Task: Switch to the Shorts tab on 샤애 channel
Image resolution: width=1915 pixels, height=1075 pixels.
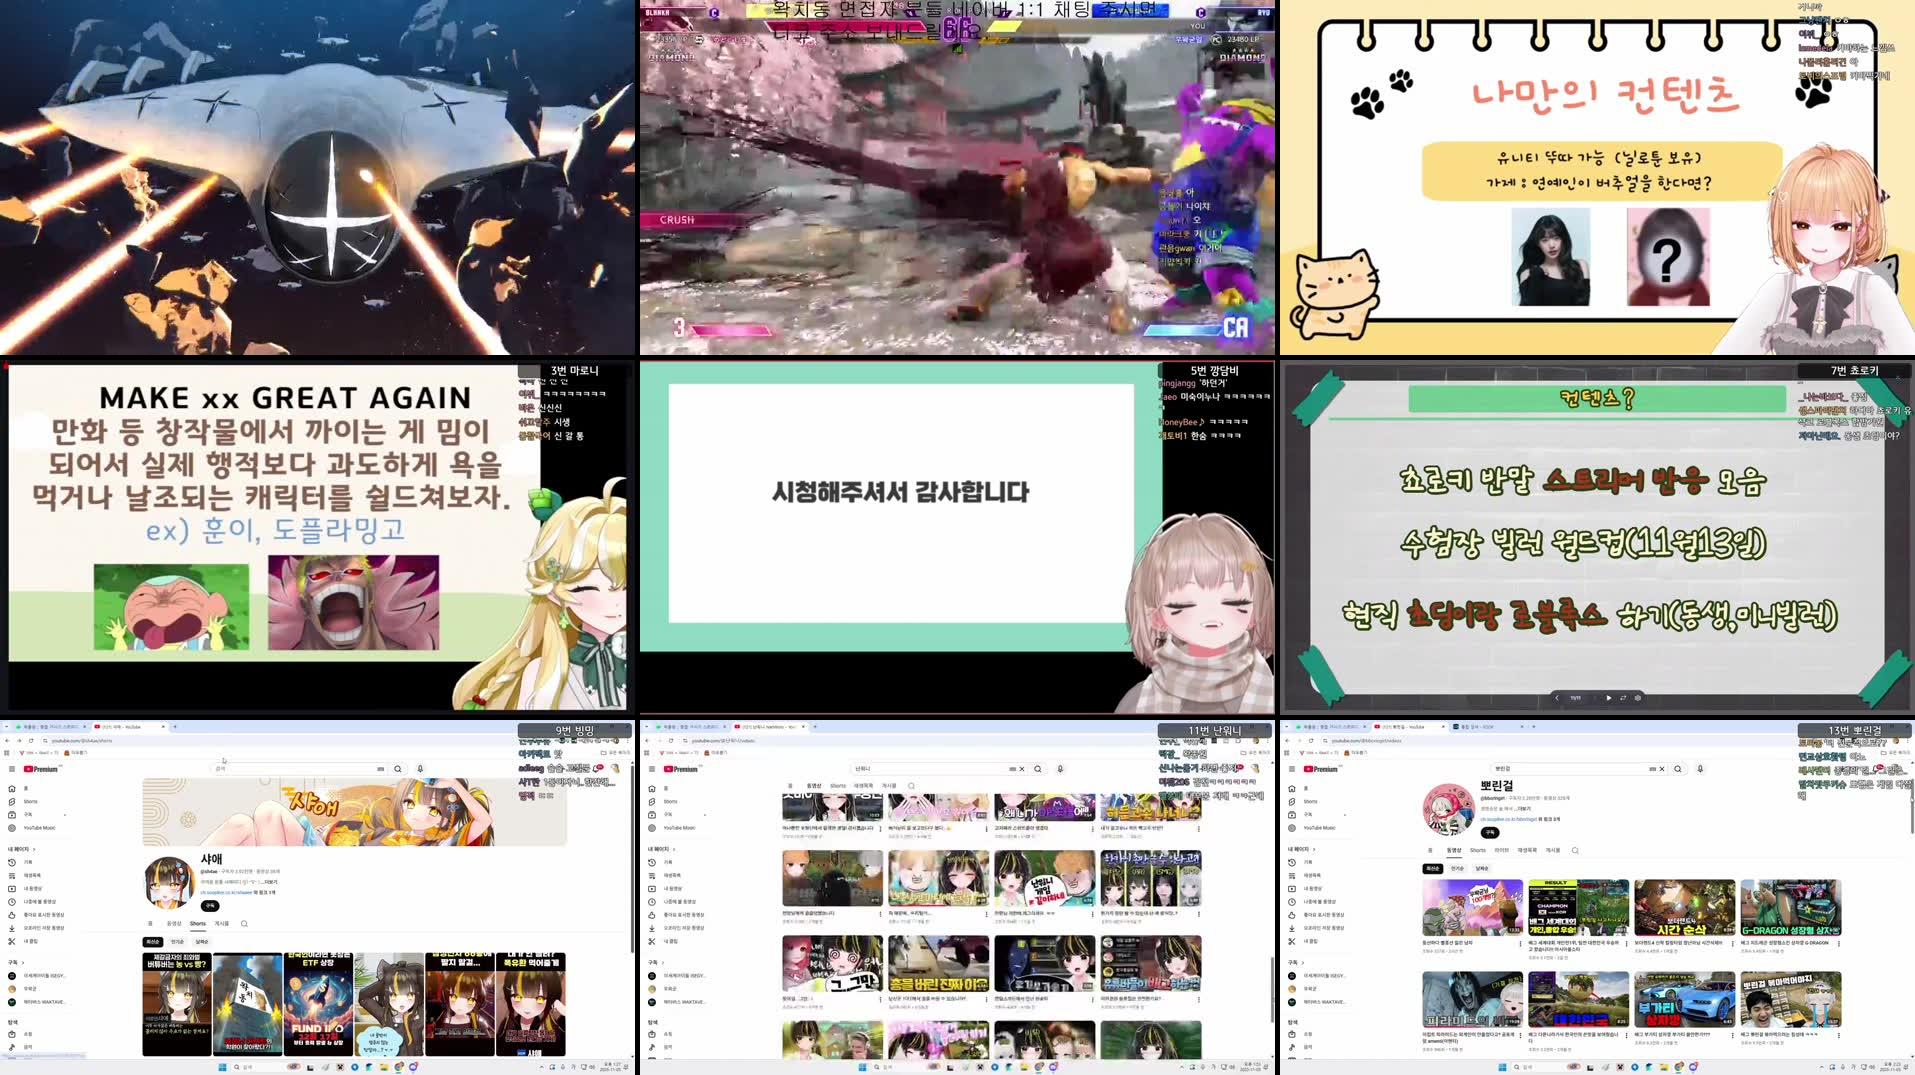Action: 197,923
